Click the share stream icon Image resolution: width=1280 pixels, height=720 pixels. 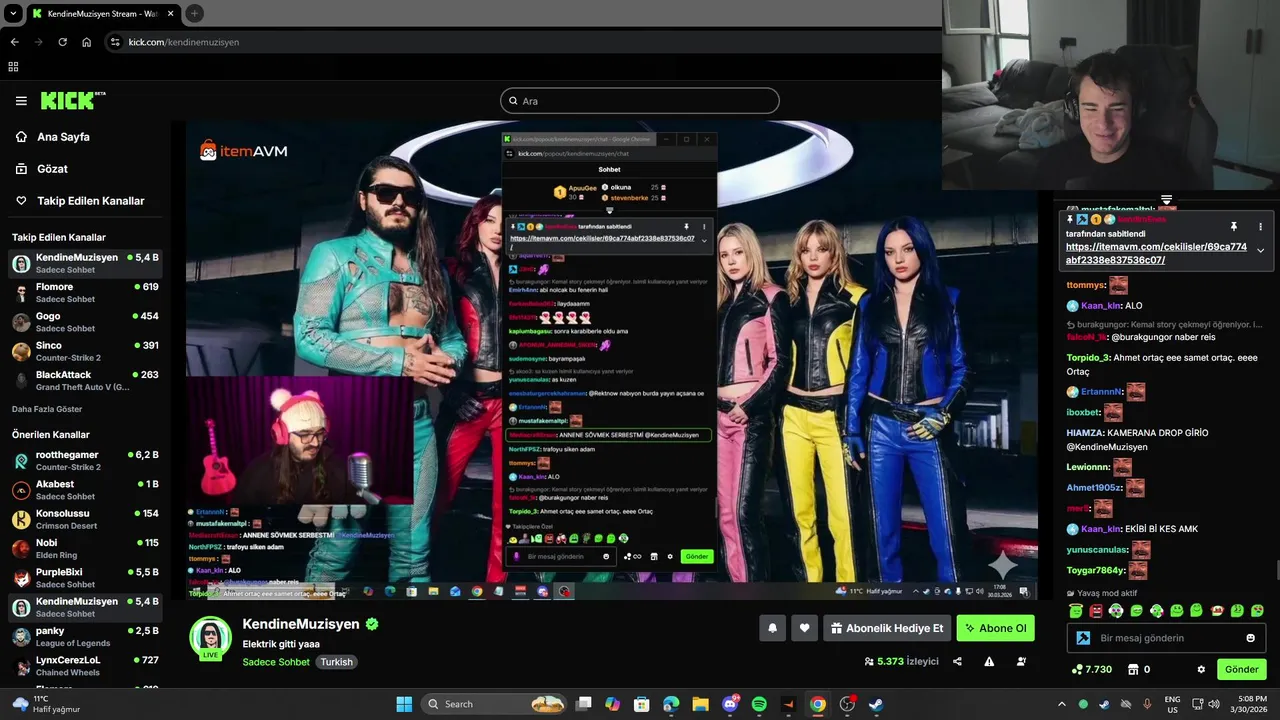(957, 661)
